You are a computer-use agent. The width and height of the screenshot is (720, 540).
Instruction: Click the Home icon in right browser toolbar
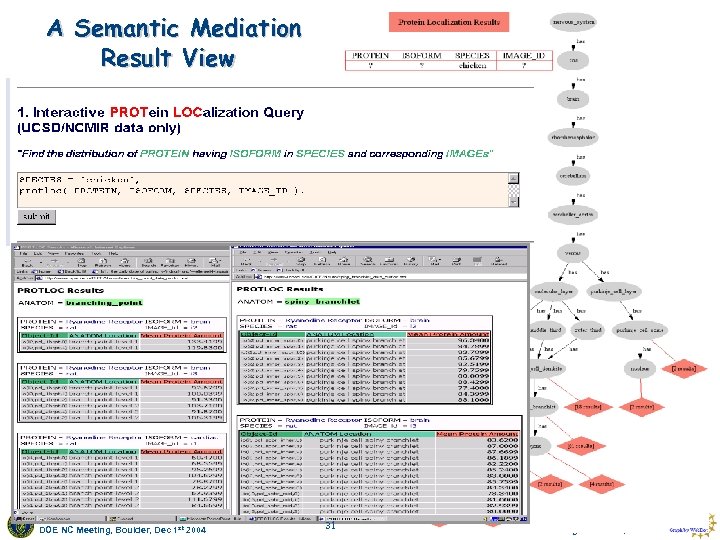(x=344, y=261)
